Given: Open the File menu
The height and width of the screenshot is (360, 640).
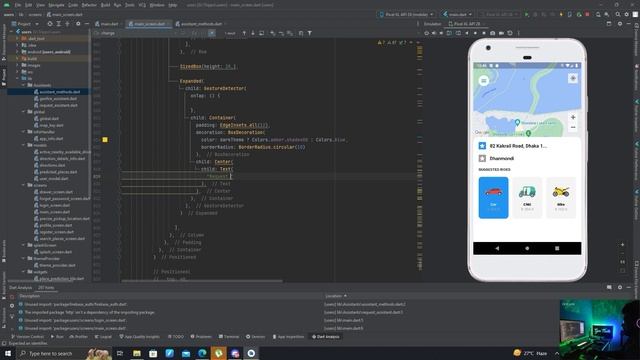Looking at the screenshot, I should (x=18, y=5).
